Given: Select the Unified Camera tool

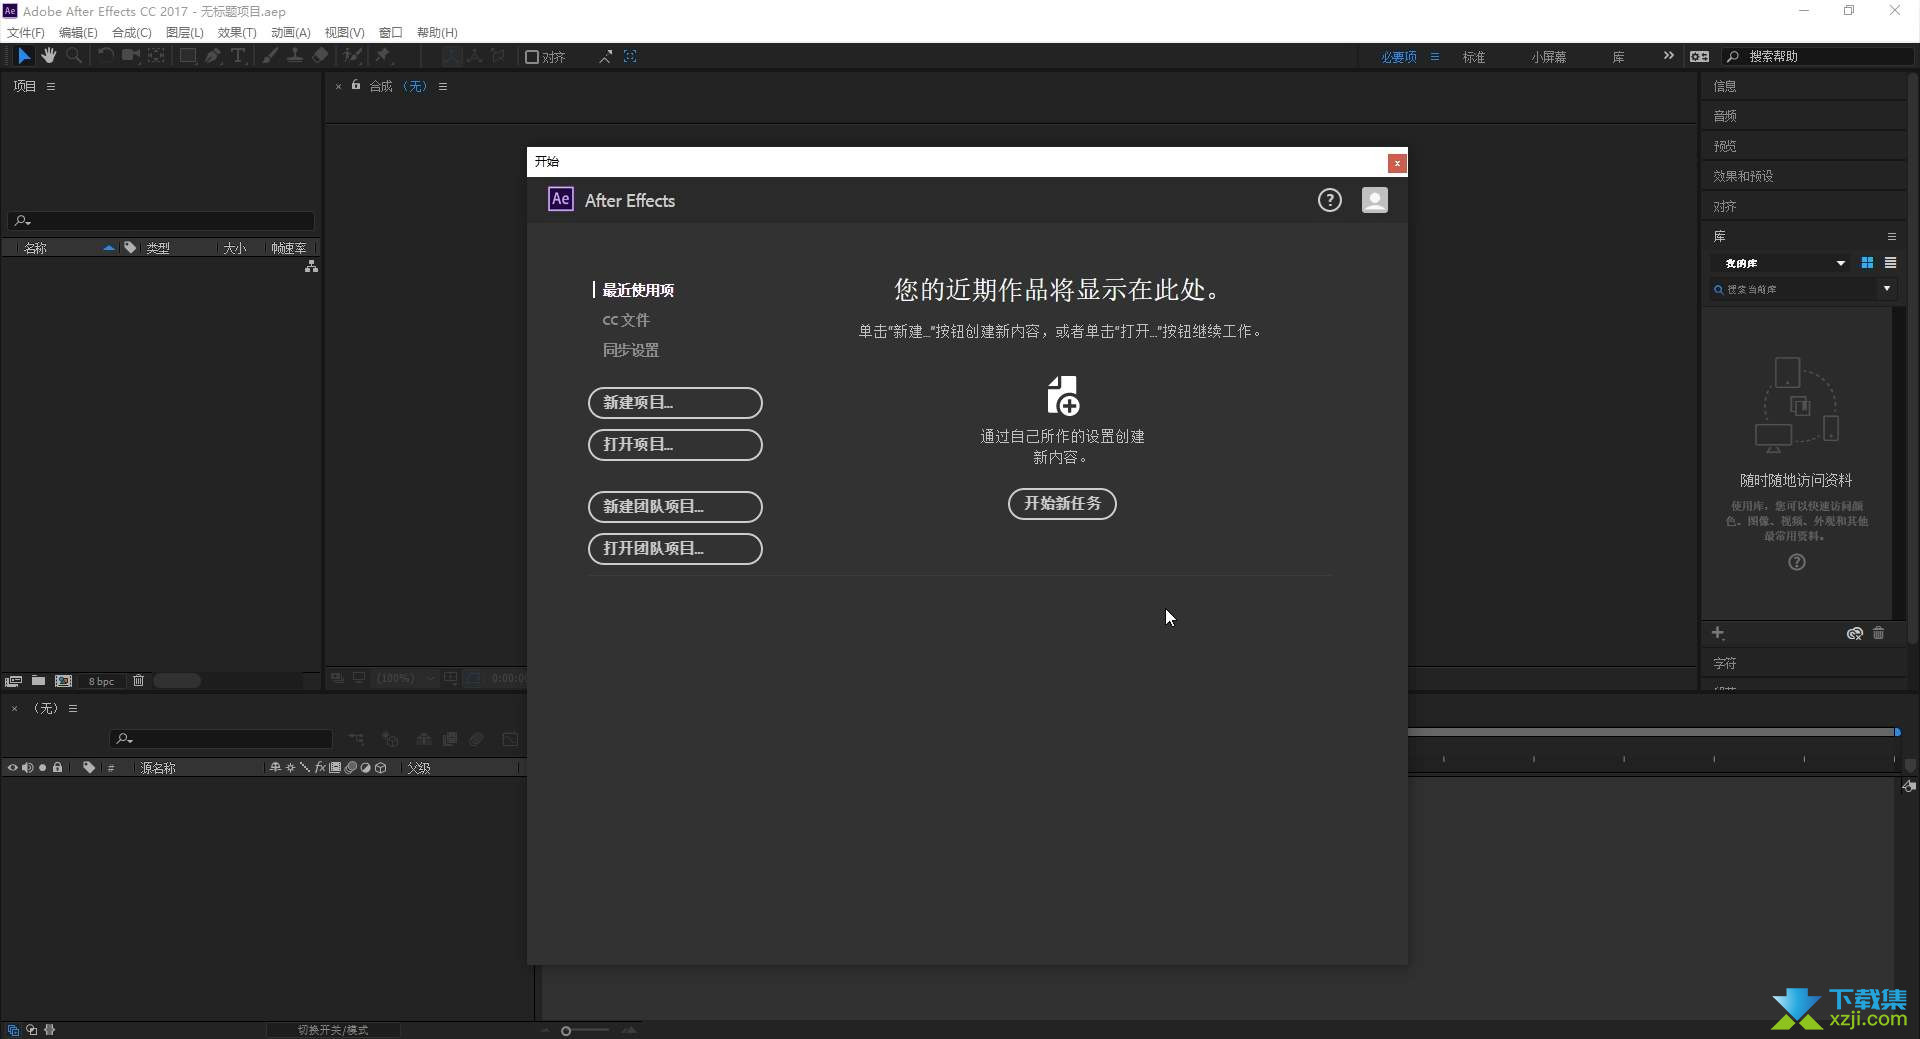Looking at the screenshot, I should click(x=130, y=56).
